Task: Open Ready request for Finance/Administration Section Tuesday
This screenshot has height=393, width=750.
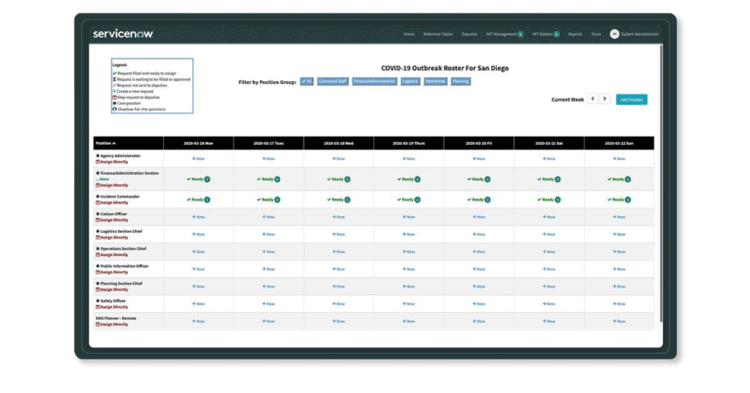Action: click(x=268, y=179)
